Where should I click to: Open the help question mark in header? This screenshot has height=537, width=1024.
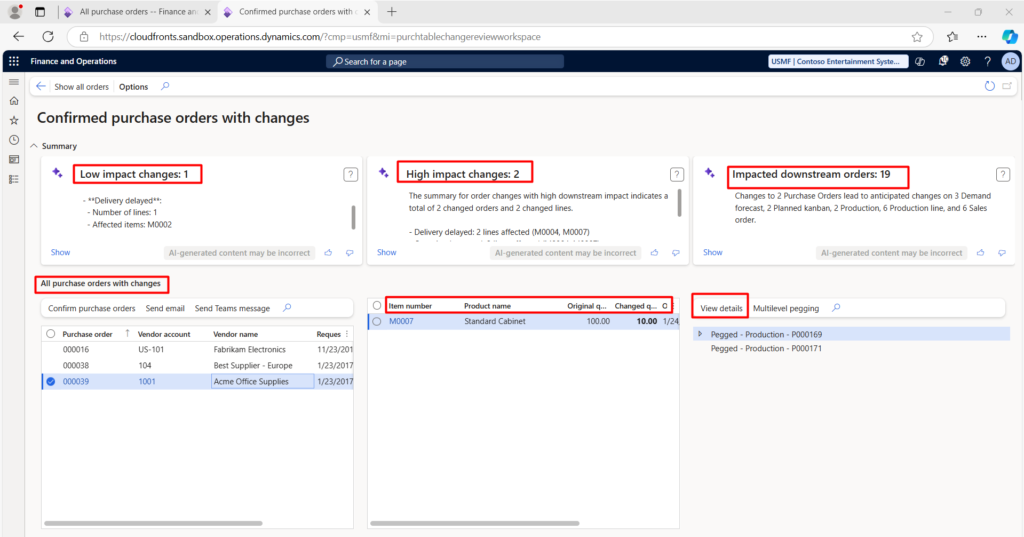[x=987, y=61]
